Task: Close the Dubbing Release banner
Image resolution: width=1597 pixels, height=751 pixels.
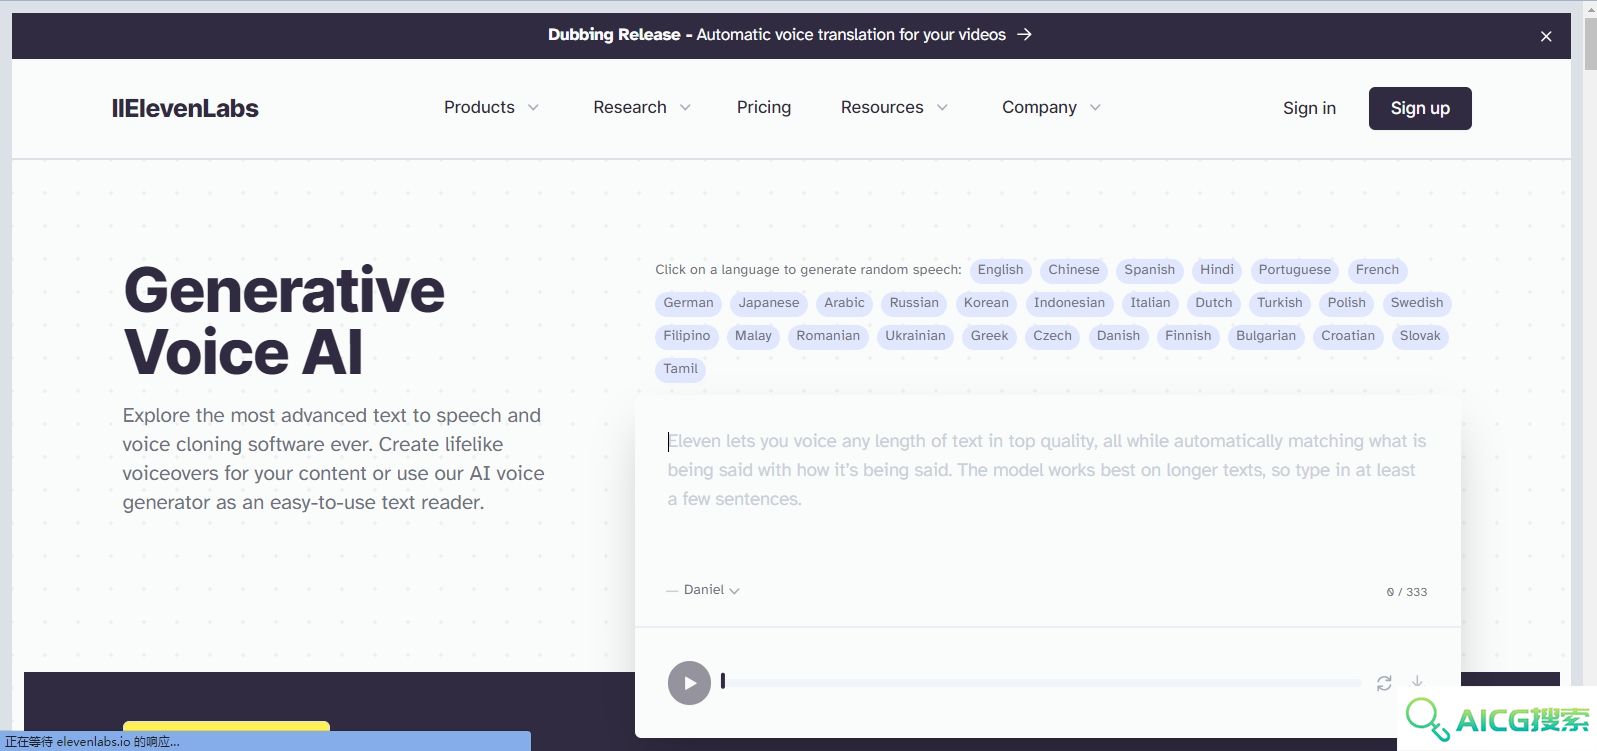Action: click(x=1546, y=36)
